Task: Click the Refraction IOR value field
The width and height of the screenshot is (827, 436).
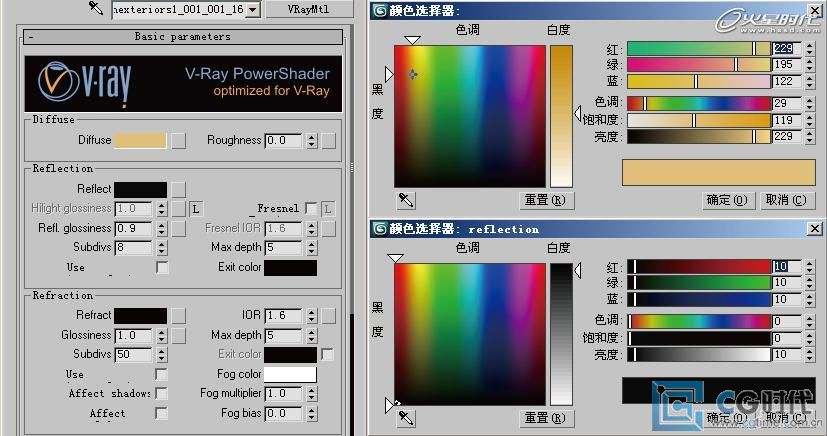Action: click(284, 316)
